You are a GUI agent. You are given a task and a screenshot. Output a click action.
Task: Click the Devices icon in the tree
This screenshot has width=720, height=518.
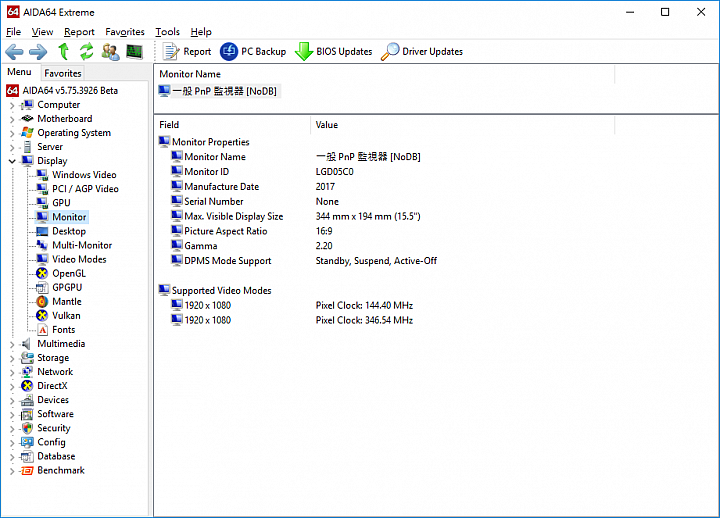coord(27,400)
